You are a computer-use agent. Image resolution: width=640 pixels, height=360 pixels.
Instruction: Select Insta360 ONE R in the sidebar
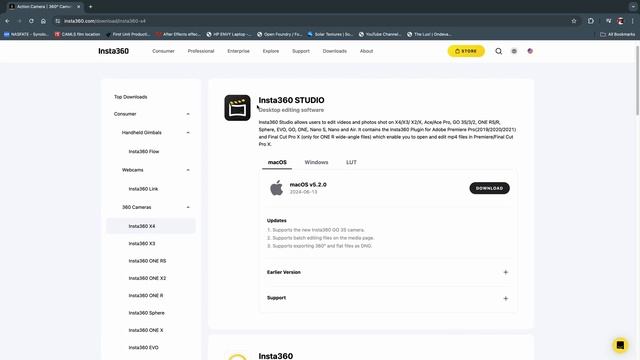coord(146,296)
